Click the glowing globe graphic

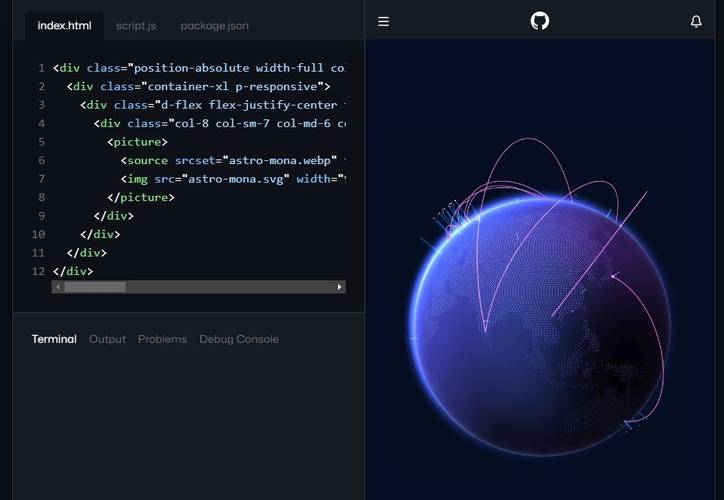pos(539,325)
